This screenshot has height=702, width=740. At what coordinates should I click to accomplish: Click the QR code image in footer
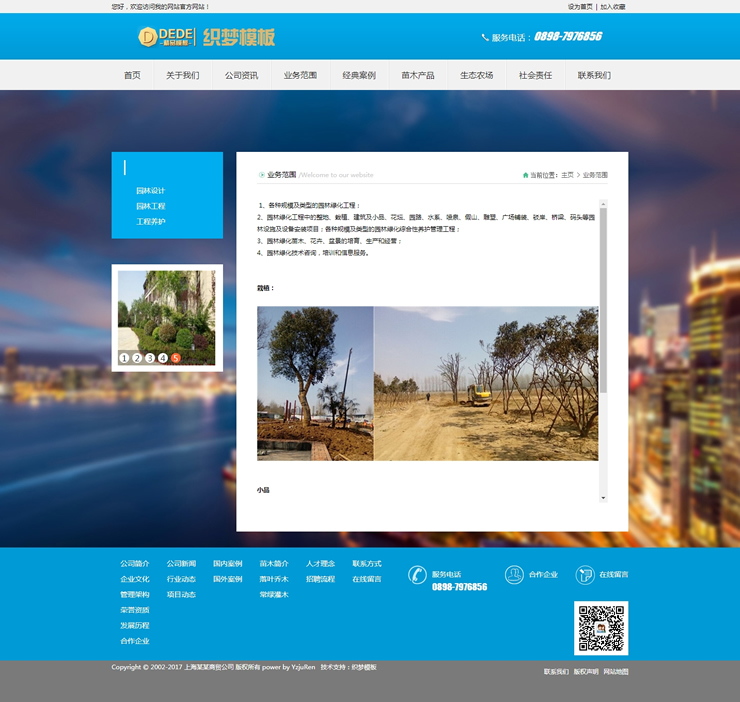[x=601, y=628]
